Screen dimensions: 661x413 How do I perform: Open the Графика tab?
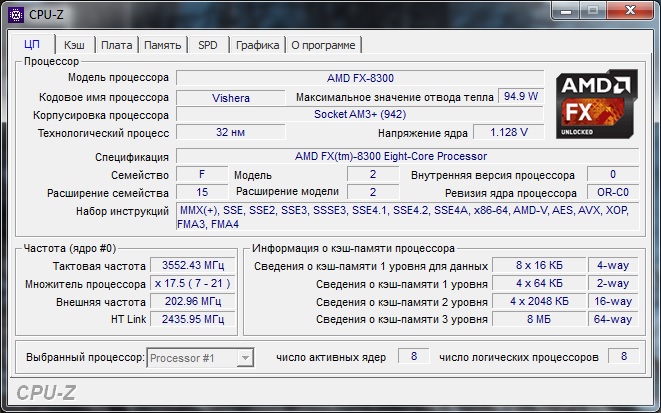(258, 45)
